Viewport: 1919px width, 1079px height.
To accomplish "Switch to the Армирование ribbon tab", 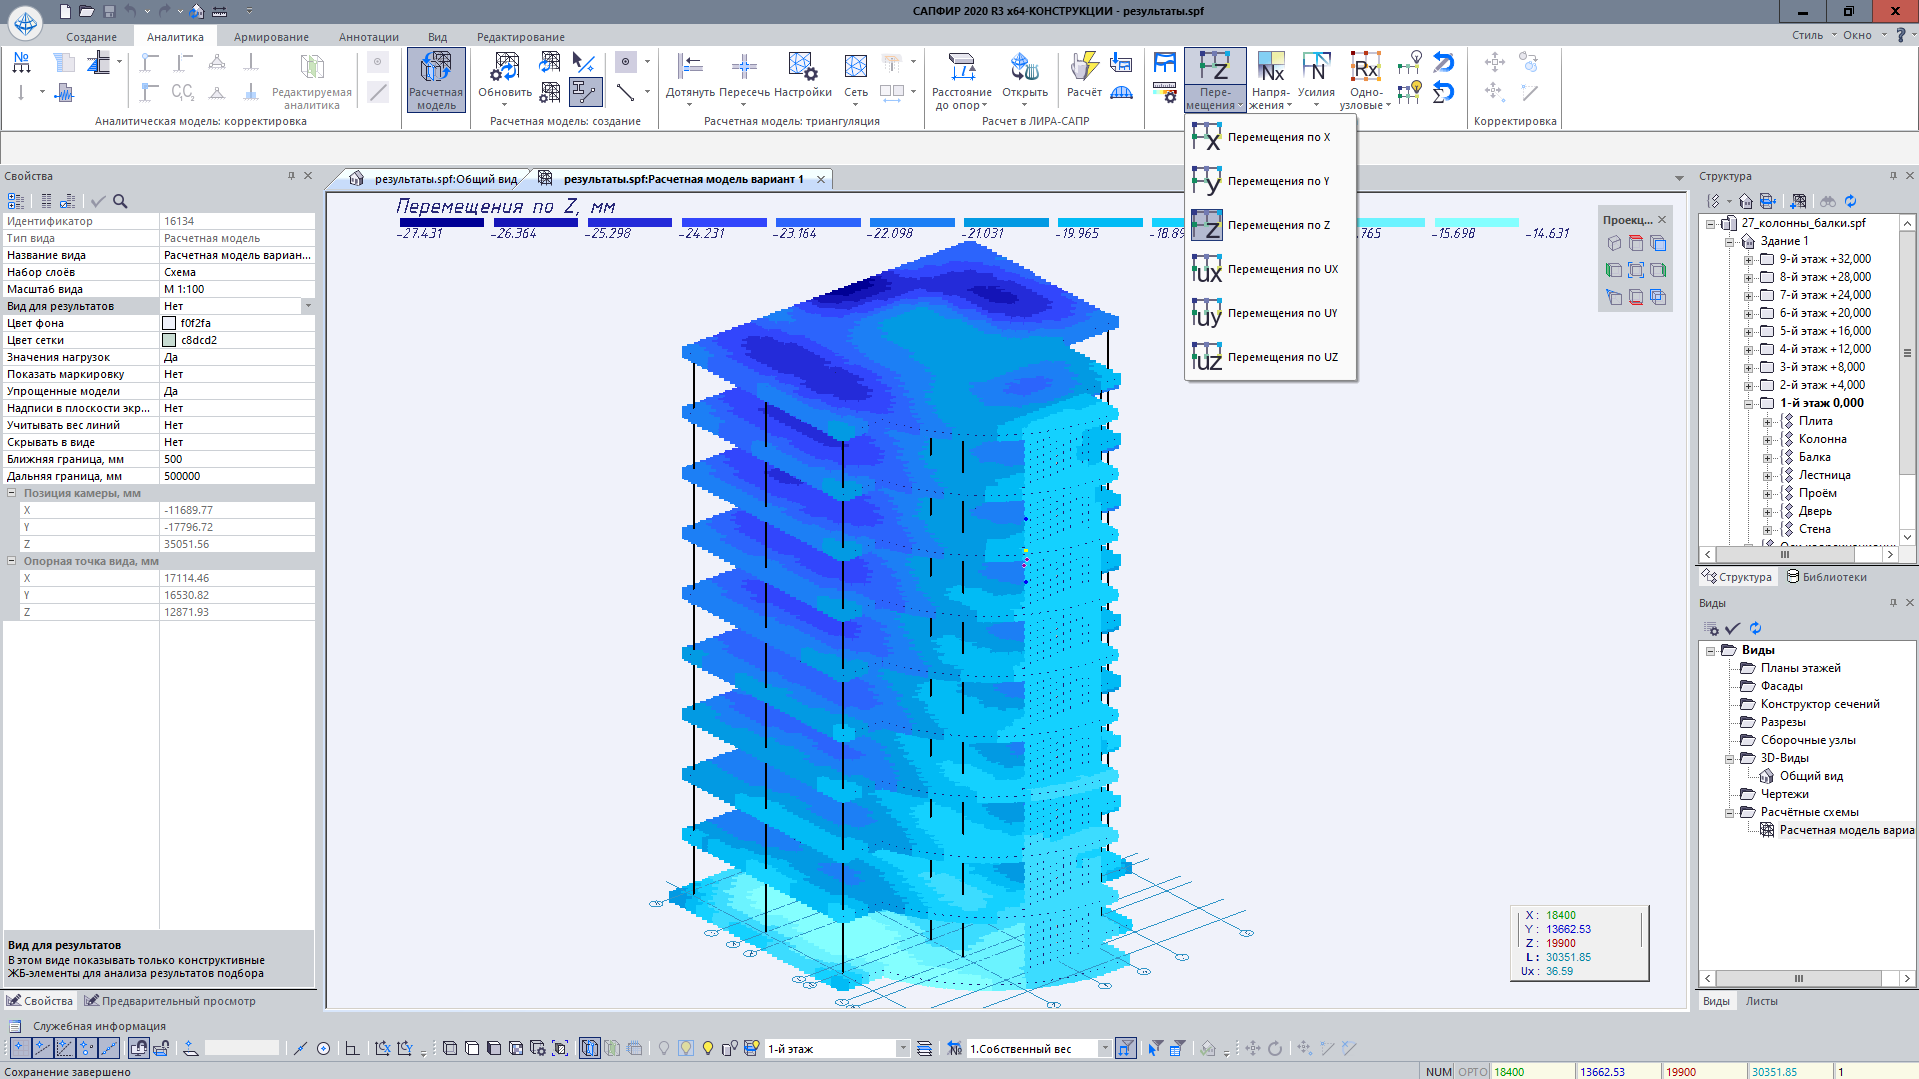I will click(x=271, y=37).
